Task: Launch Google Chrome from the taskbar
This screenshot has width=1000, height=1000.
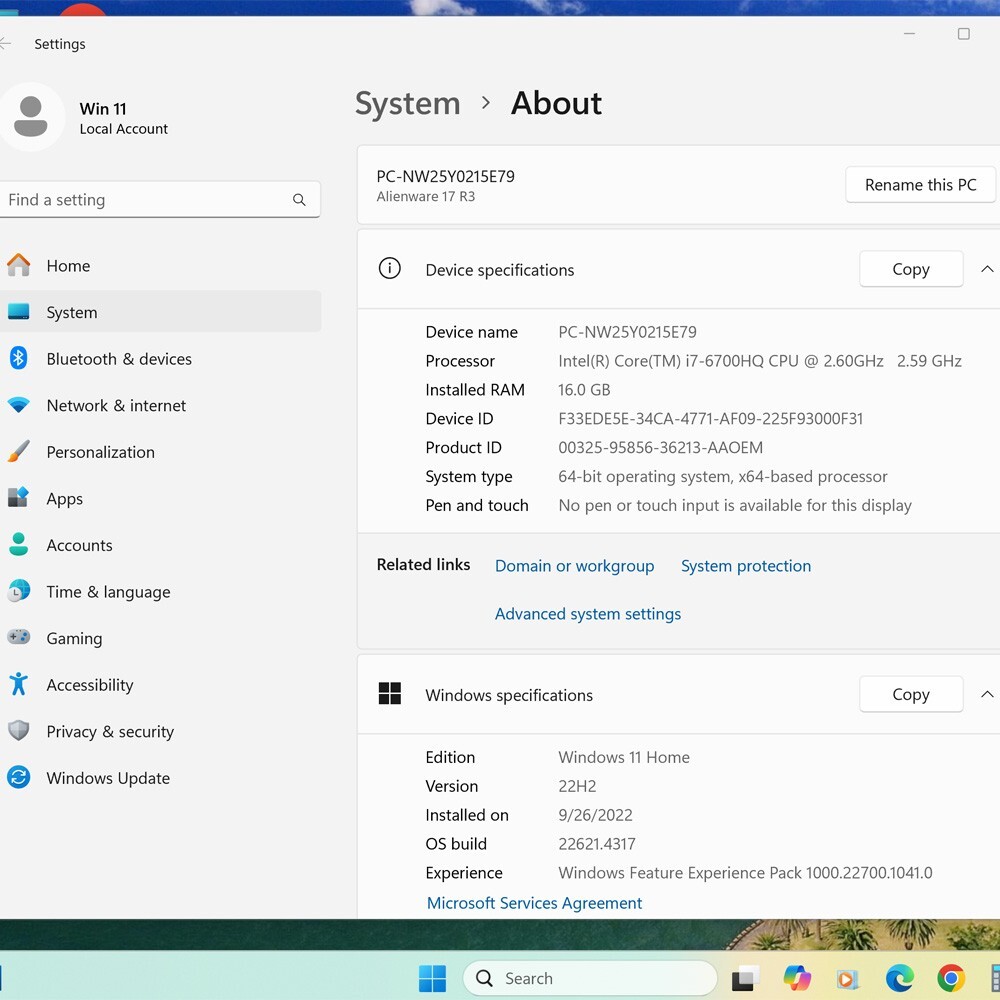Action: 951,978
